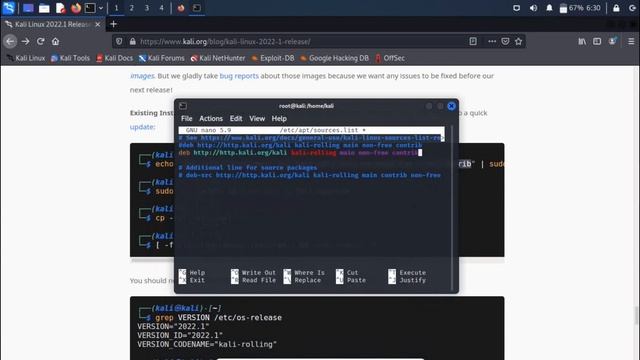
Task: Open the Kali NetHunter bookmark
Action: pyautogui.click(x=218, y=58)
